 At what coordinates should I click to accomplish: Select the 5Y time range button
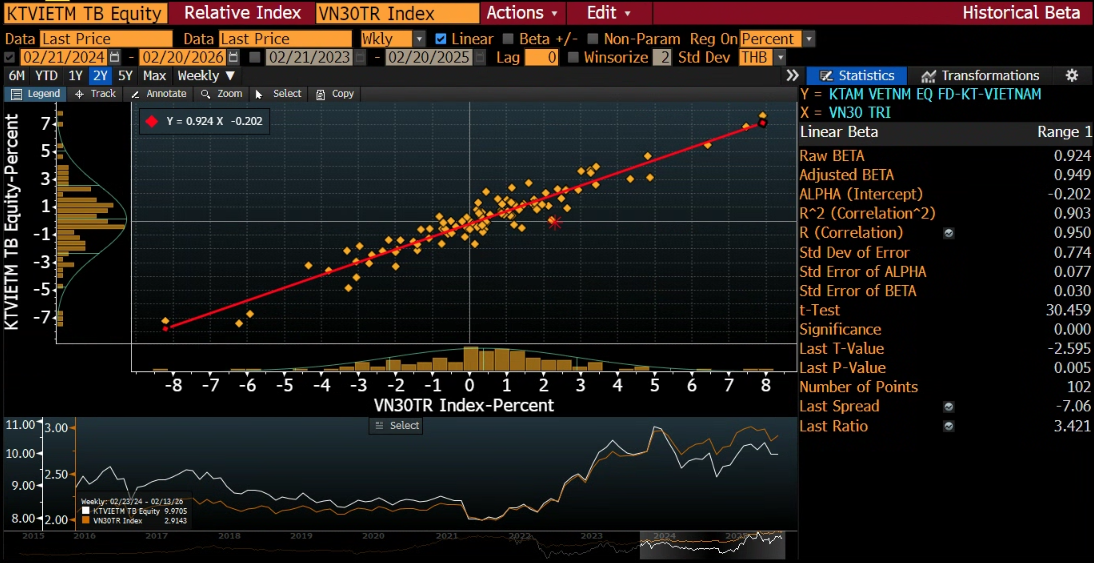tap(126, 75)
